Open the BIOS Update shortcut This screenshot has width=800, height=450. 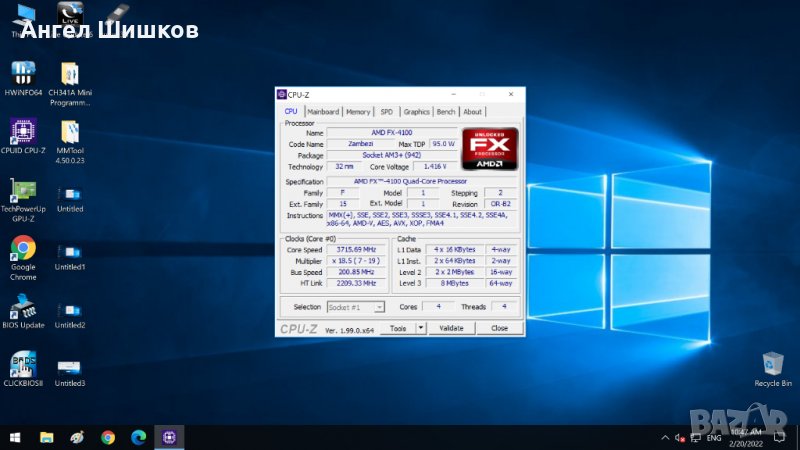pyautogui.click(x=23, y=307)
